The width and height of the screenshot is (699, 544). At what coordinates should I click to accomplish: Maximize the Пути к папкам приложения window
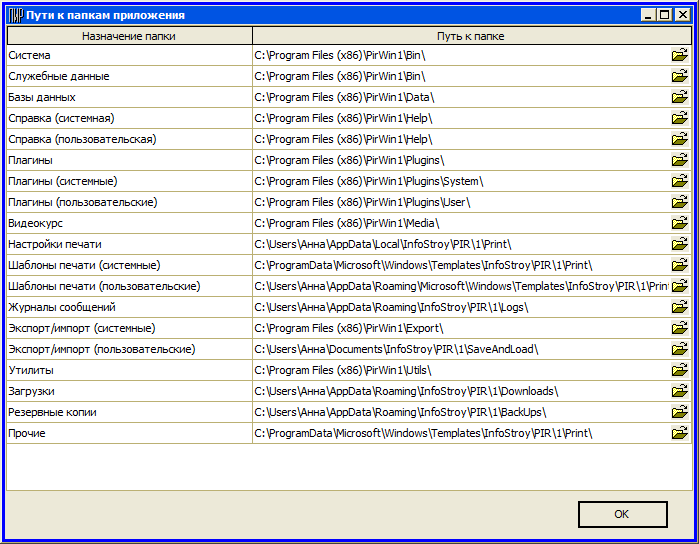pyautogui.click(x=664, y=15)
